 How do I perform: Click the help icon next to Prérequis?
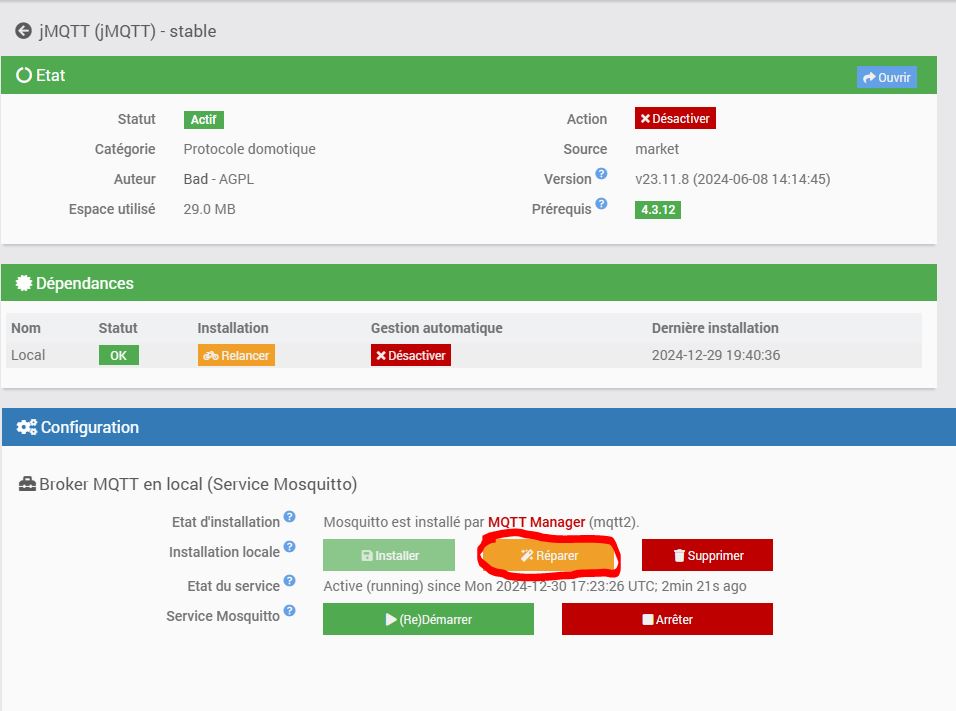tap(601, 204)
